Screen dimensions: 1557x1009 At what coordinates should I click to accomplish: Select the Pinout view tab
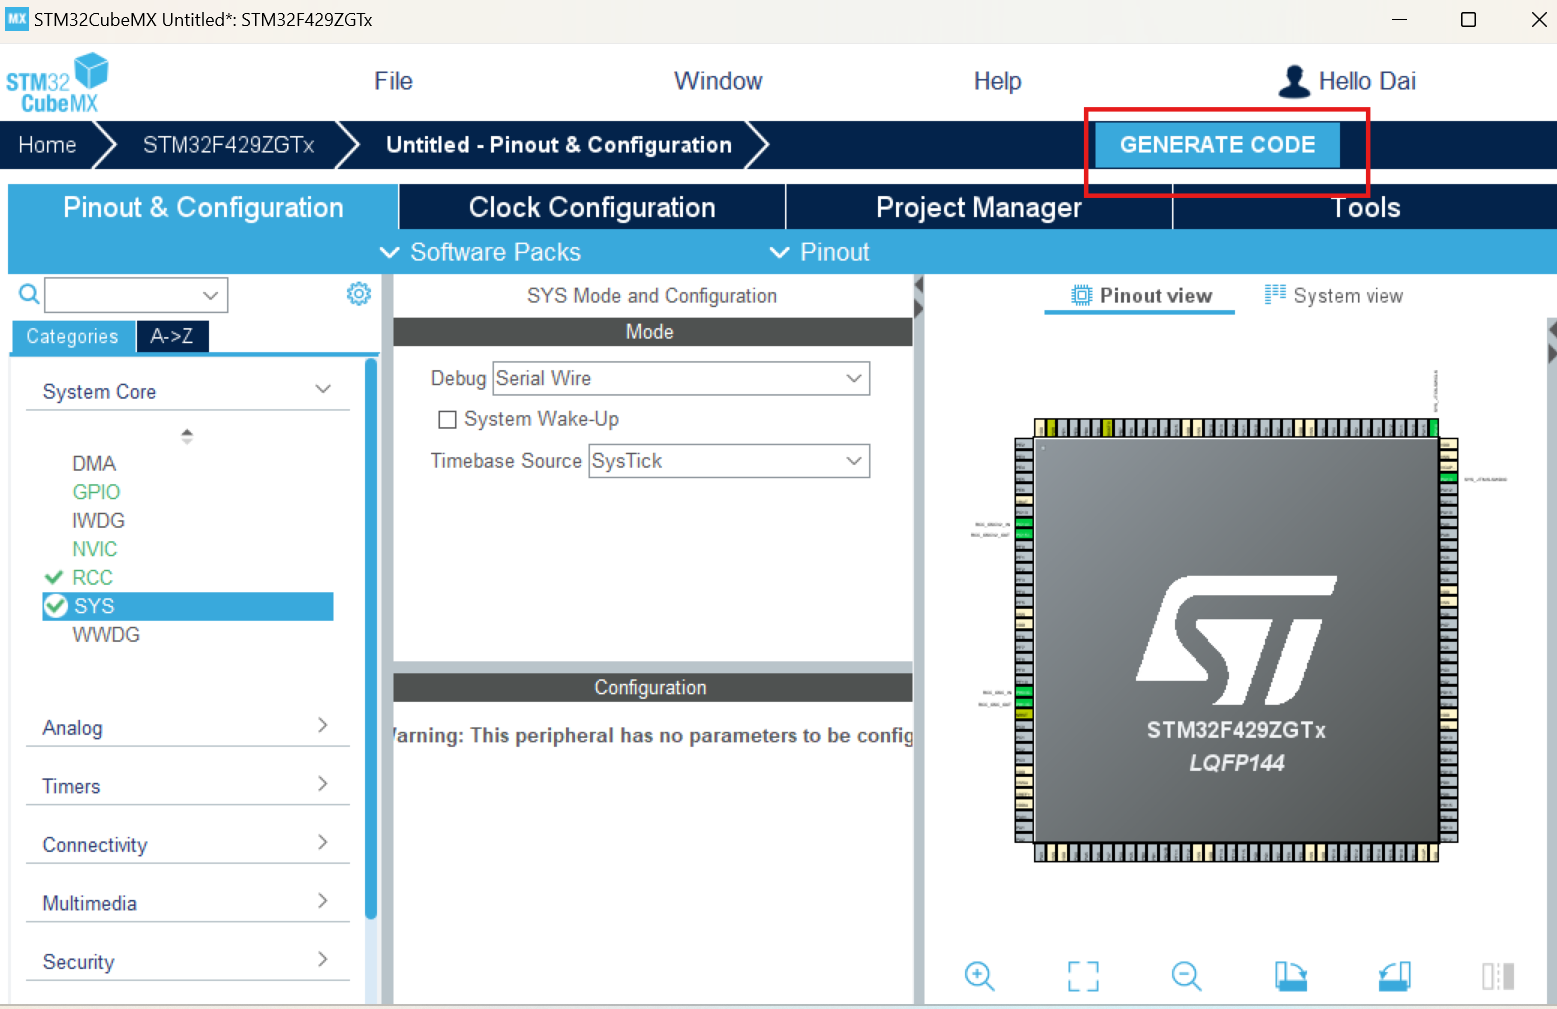pos(1140,296)
